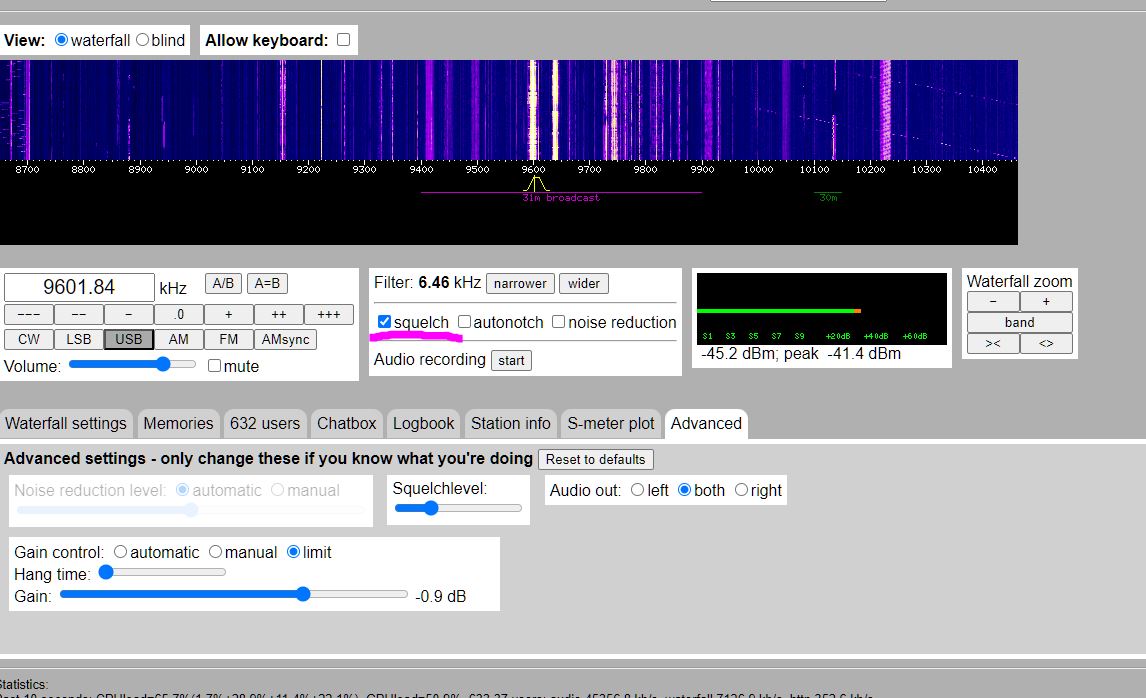Disable the squelch checkbox
The image size is (1146, 698).
385,322
